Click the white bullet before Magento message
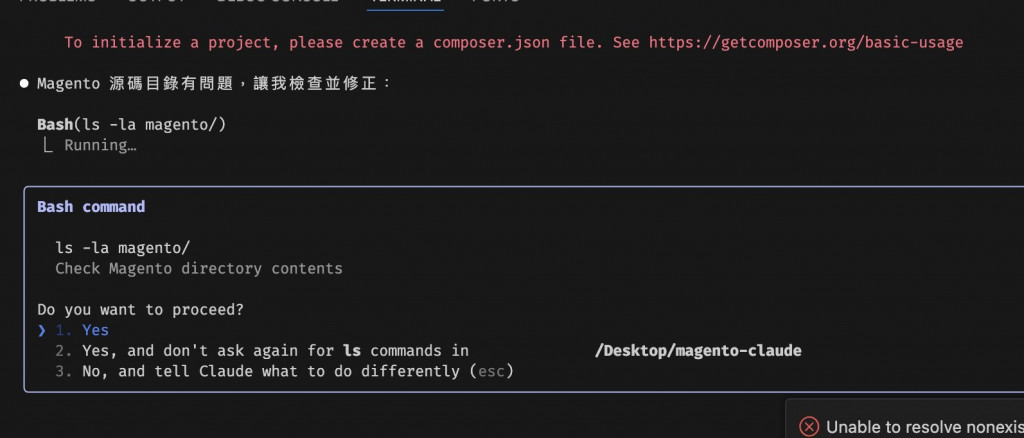Screen dimensions: 1024x438 tap(24, 84)
